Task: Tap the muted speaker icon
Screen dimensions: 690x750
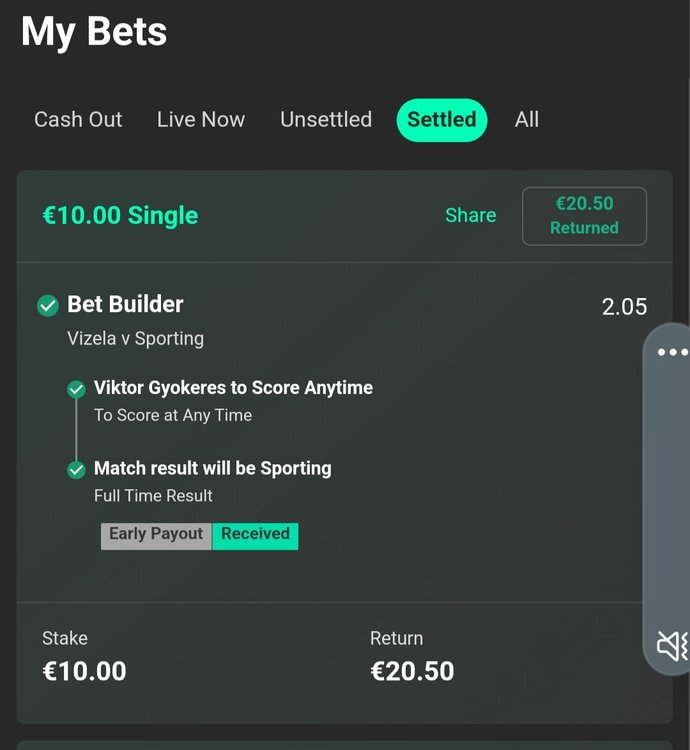Action: pyautogui.click(x=672, y=646)
